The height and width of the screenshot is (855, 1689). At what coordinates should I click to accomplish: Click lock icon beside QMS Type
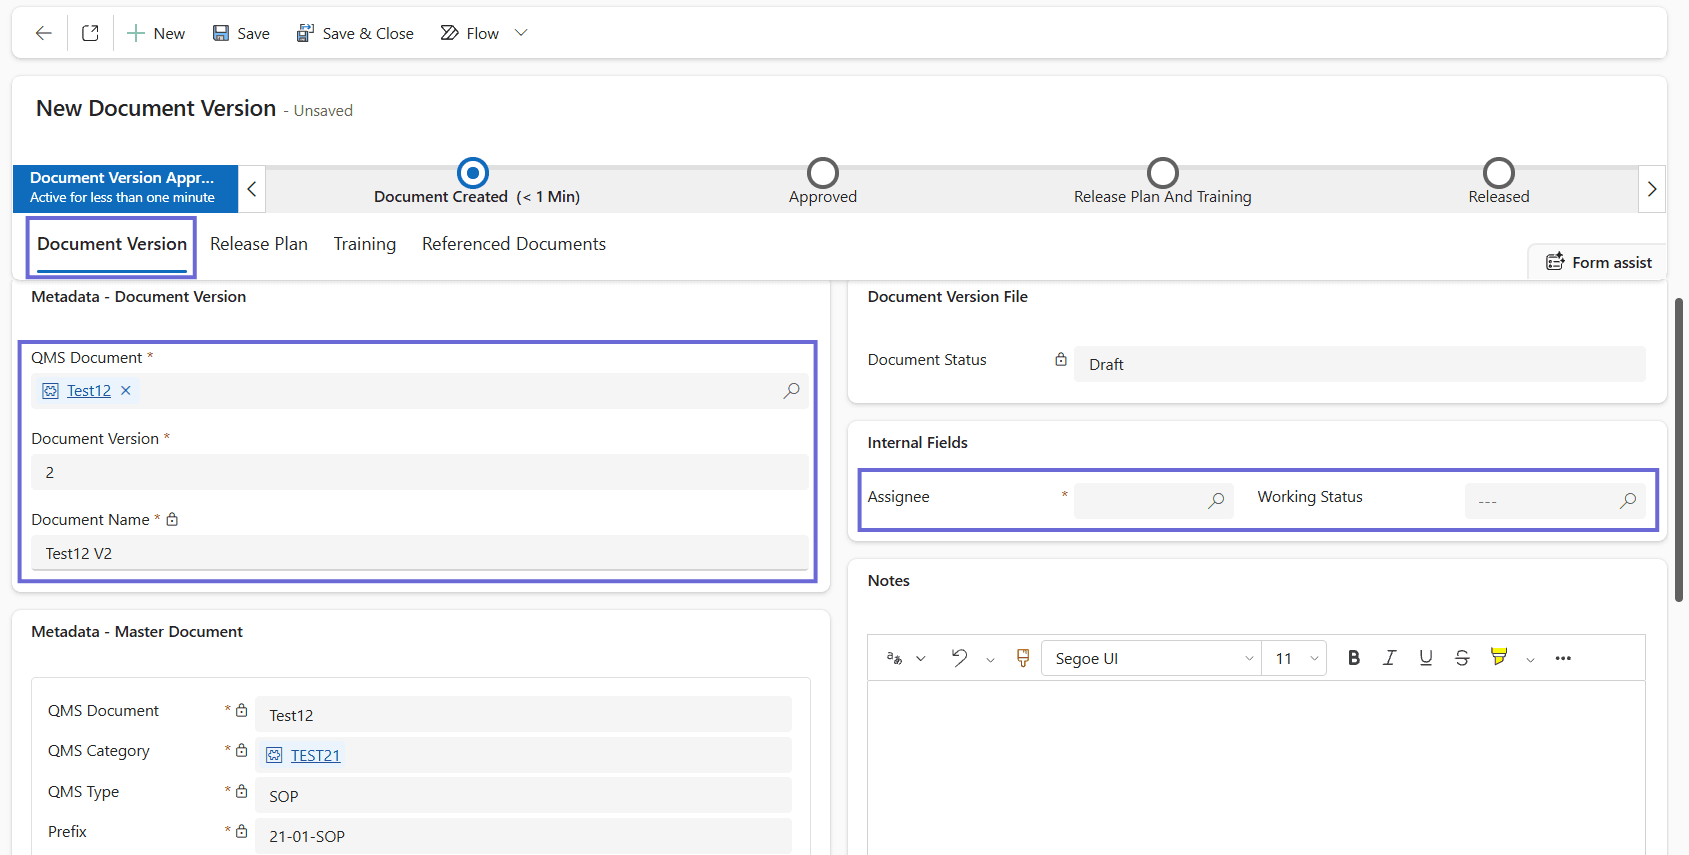pyautogui.click(x=241, y=791)
